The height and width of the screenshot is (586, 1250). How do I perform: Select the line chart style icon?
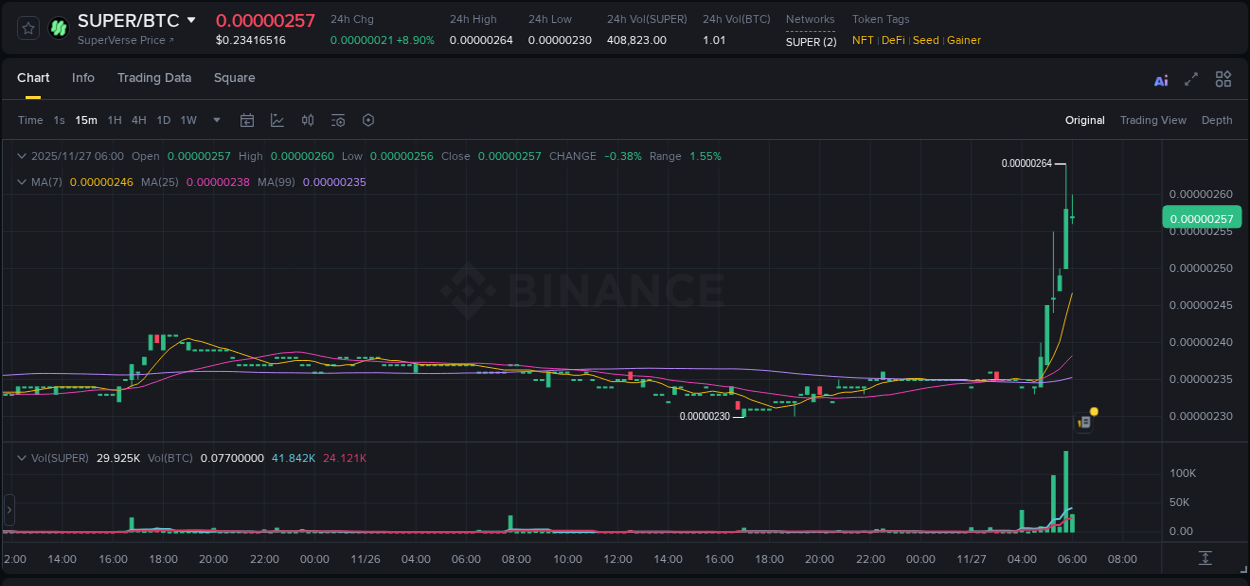coord(277,120)
